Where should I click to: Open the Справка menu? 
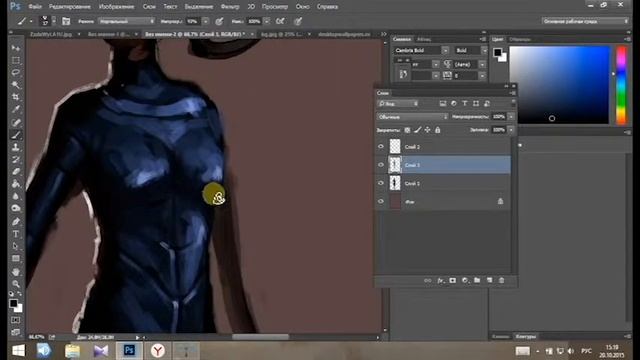click(x=327, y=7)
